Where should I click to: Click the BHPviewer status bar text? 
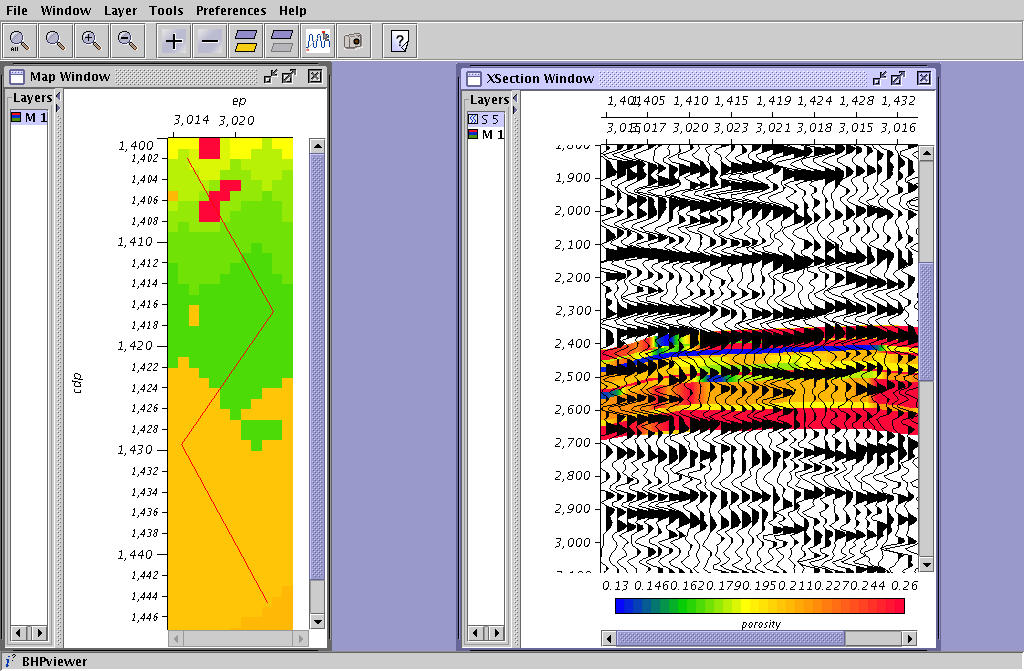pos(54,661)
